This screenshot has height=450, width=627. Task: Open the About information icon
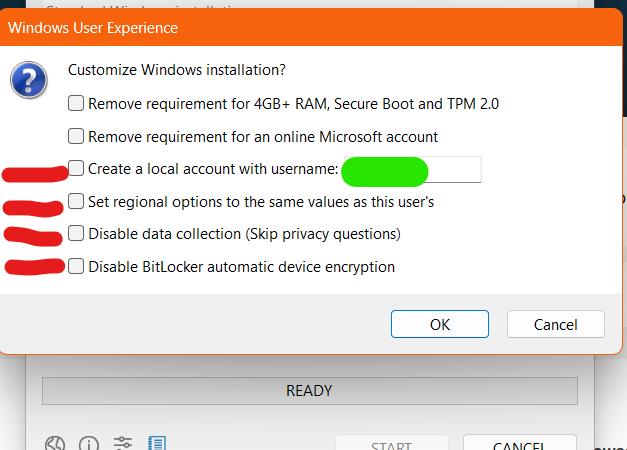coord(90,444)
